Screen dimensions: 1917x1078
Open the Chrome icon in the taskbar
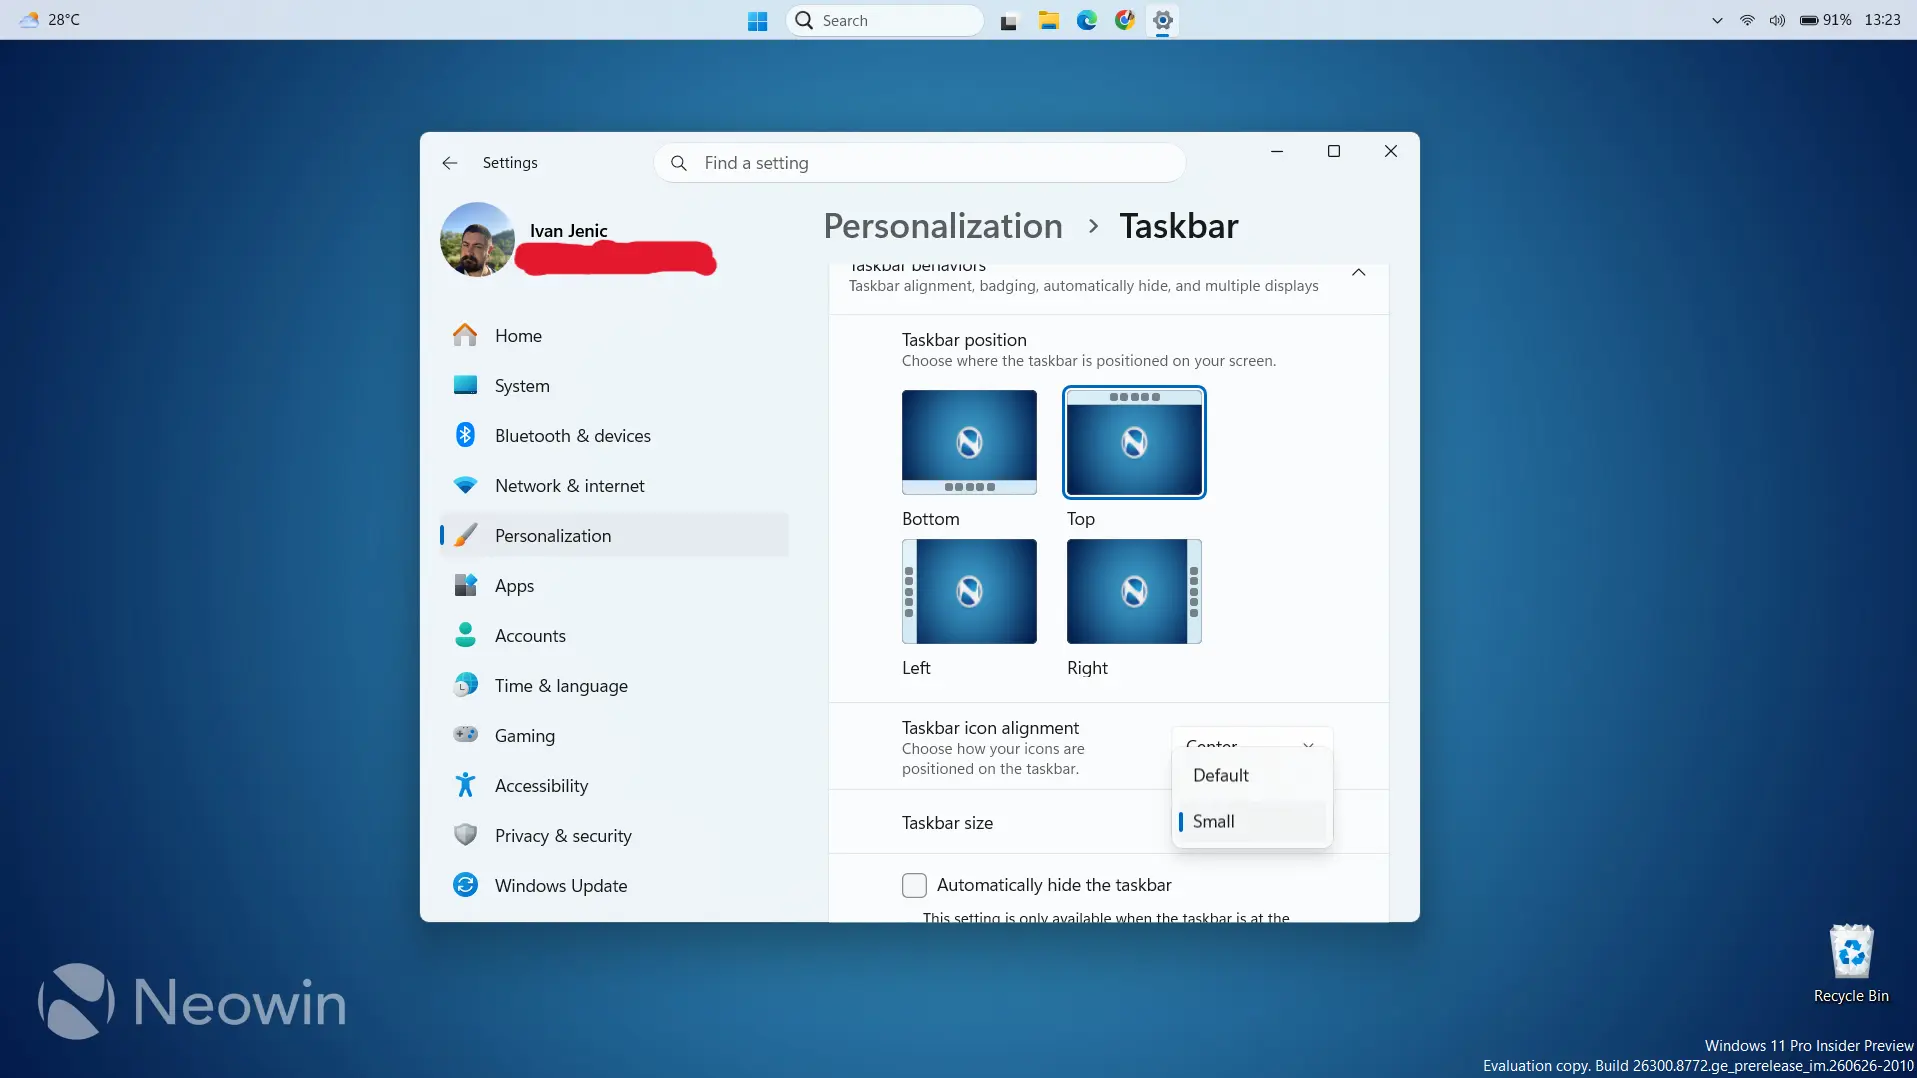coord(1125,20)
